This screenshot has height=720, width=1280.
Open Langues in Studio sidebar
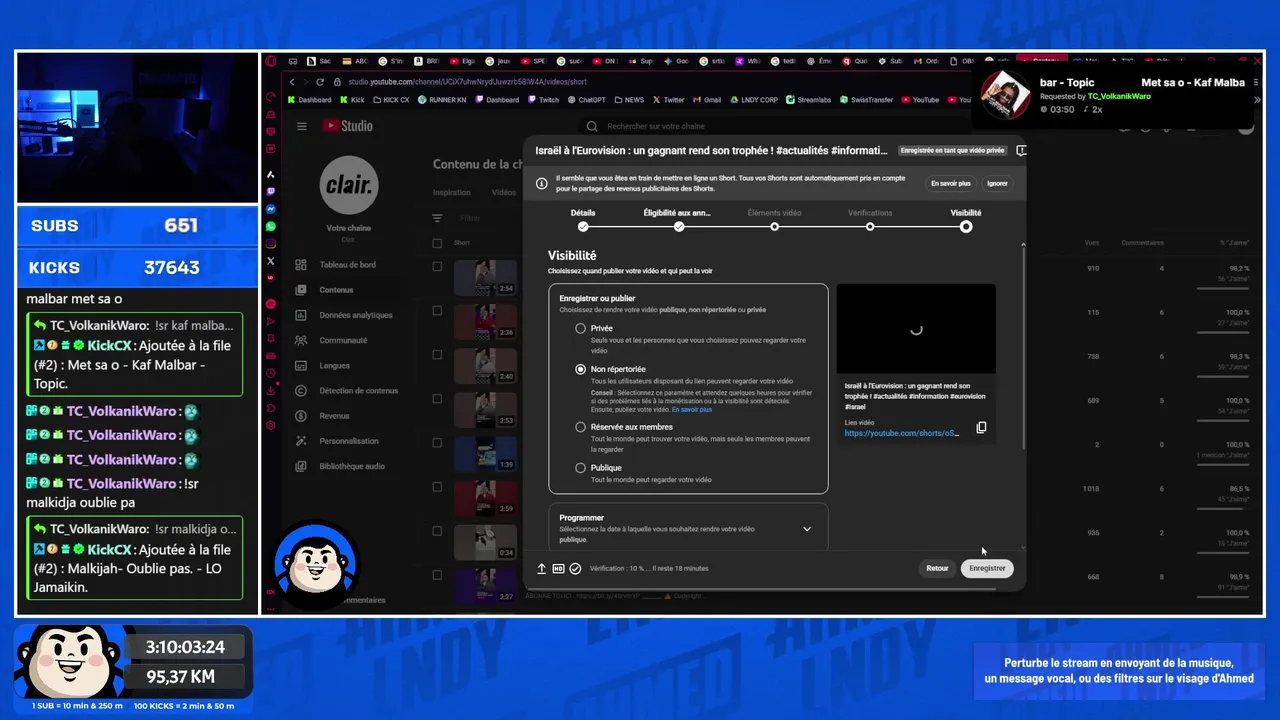pos(334,366)
